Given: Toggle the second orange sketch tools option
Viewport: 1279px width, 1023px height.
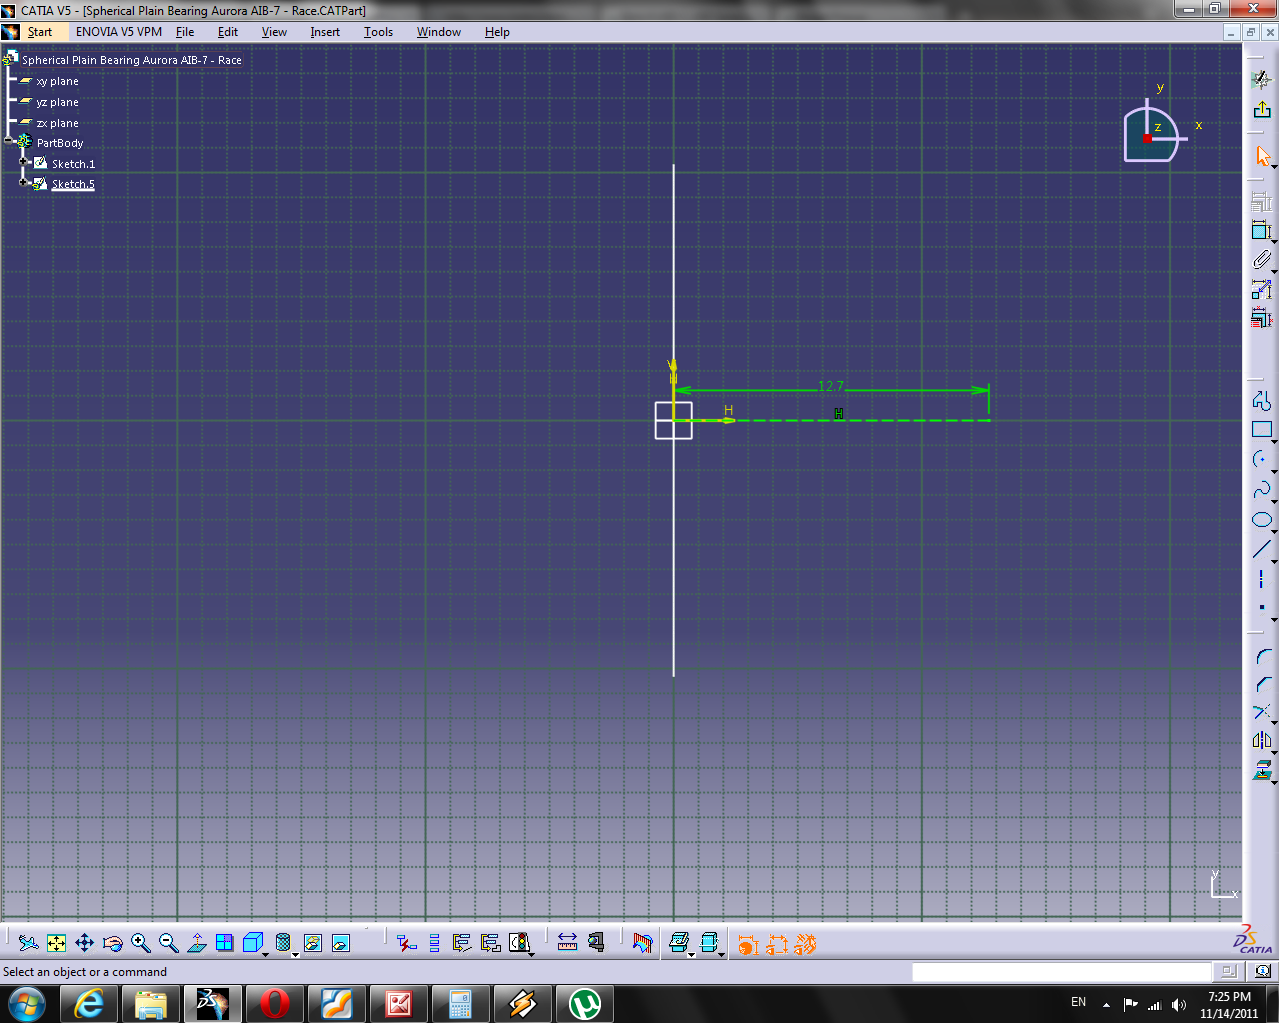Looking at the screenshot, I should (776, 944).
